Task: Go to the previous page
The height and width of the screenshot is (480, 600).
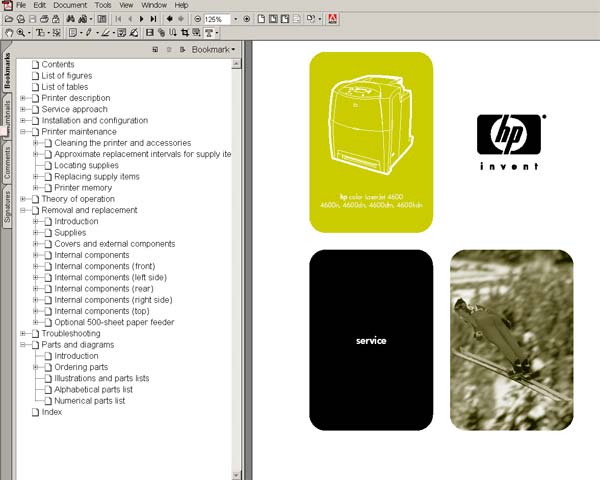Action: point(130,19)
